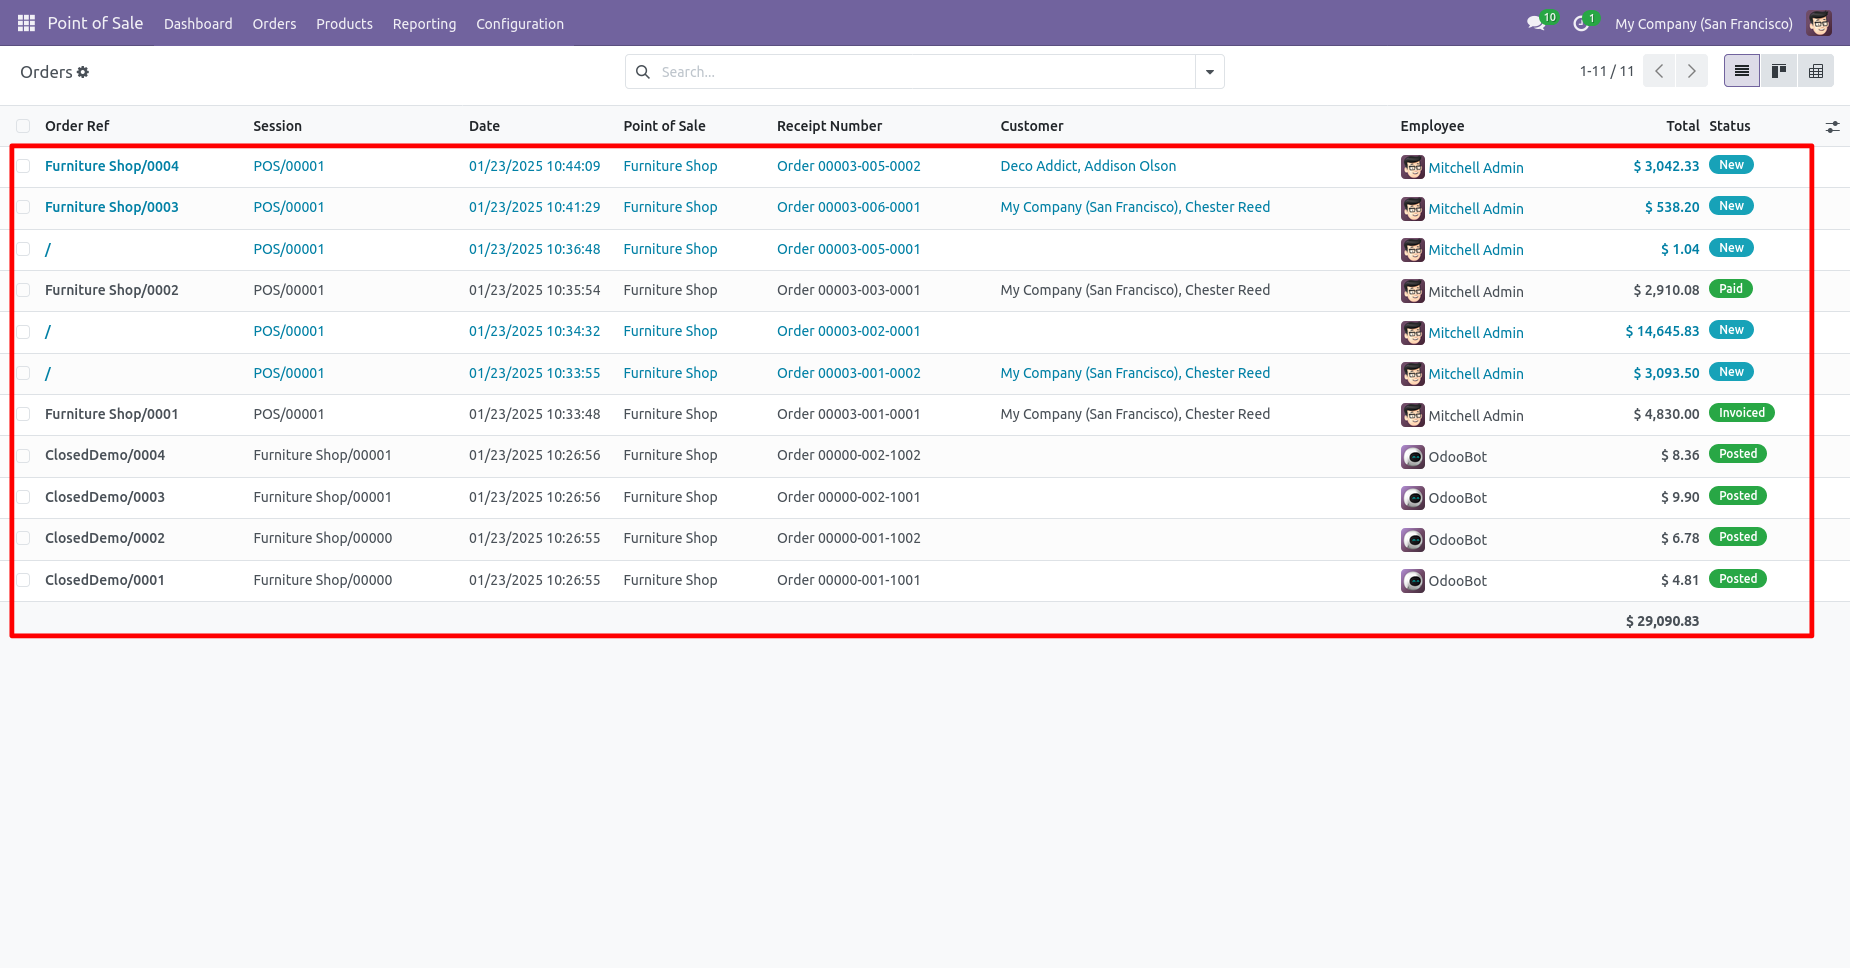Viewport: 1850px width, 968px height.
Task: Sort by Receipt Number column header
Action: (829, 126)
